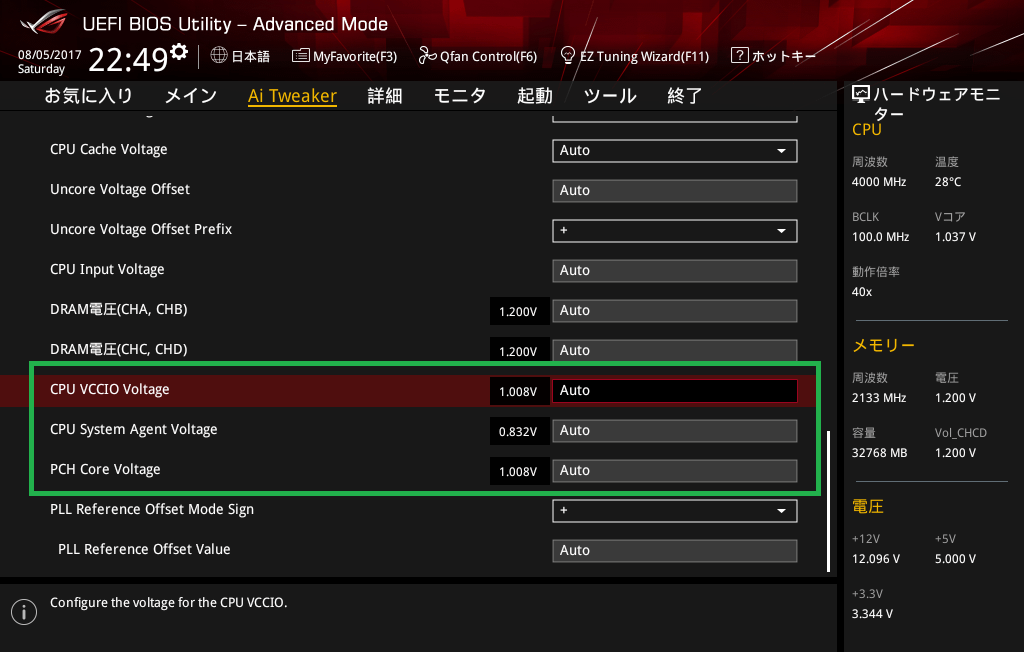
Task: Click the 4000 MHz CPU frequency value
Action: [x=879, y=182]
